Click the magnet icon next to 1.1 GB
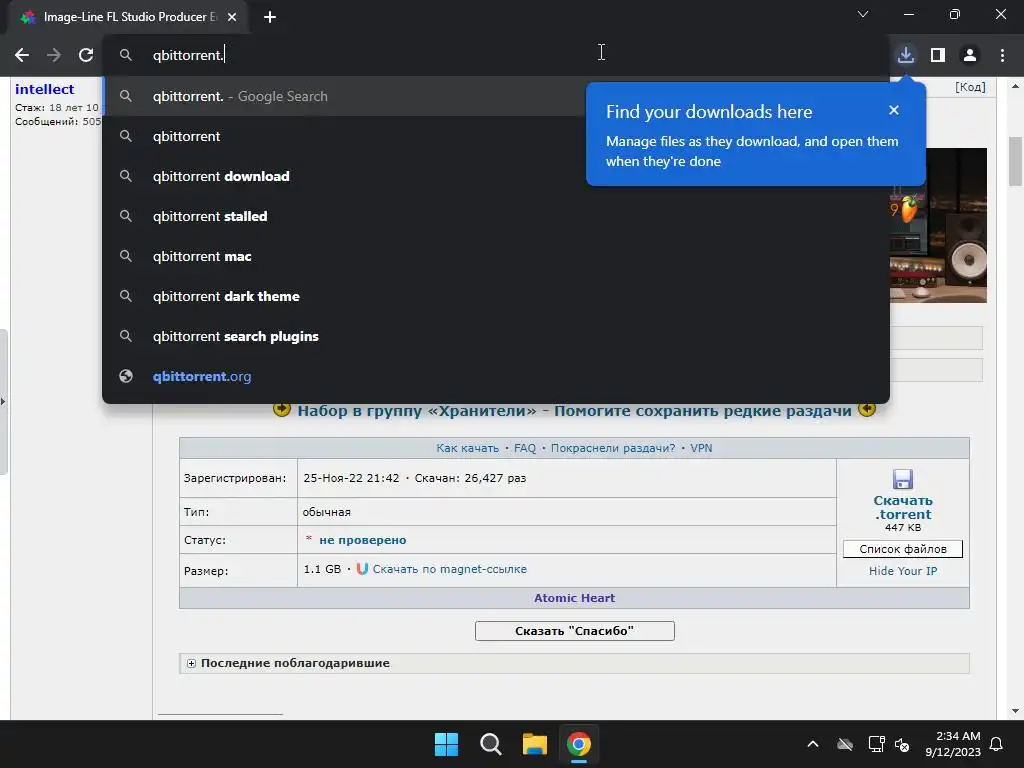The width and height of the screenshot is (1024, 768). (362, 569)
